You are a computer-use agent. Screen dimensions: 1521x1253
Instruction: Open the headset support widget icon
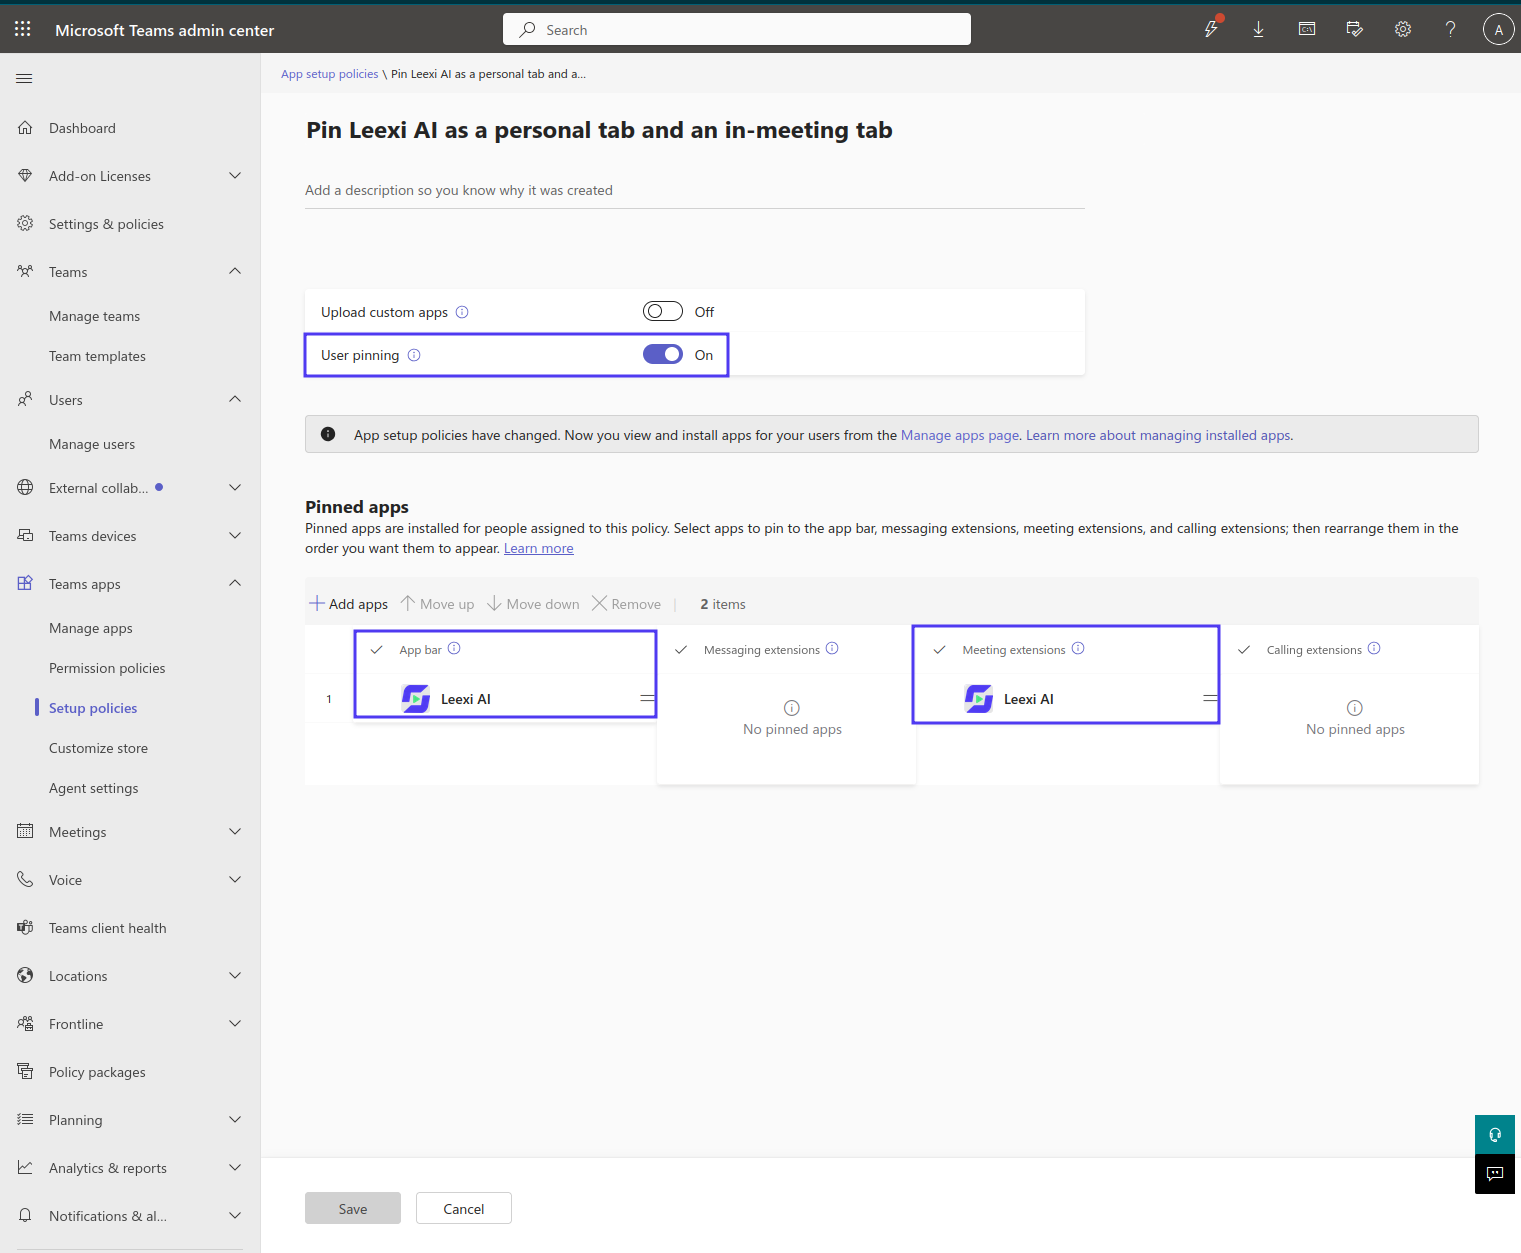[x=1495, y=1134]
